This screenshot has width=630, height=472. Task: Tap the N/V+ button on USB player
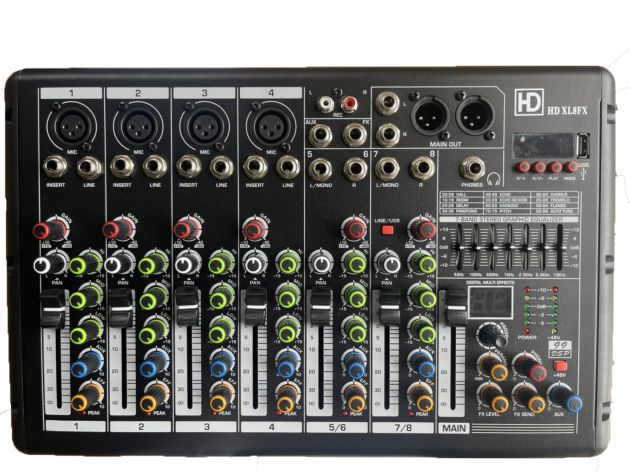coord(539,167)
